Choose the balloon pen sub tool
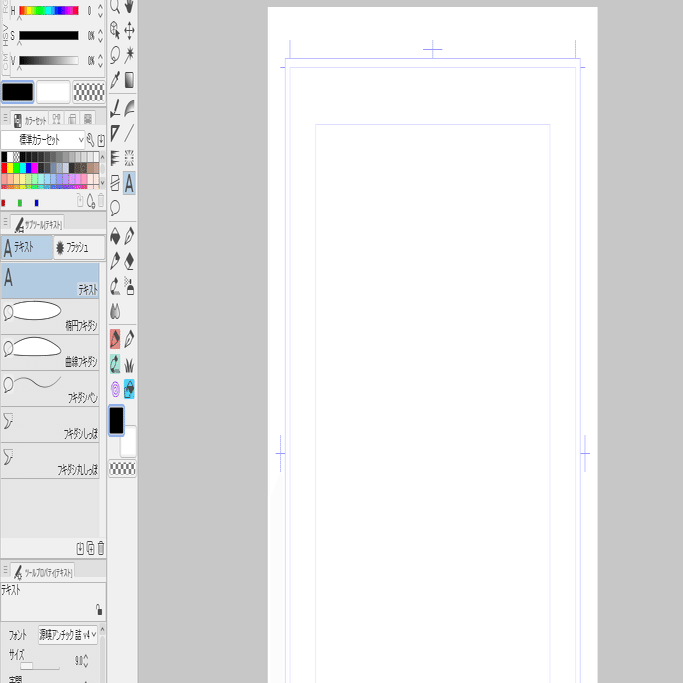 50,389
